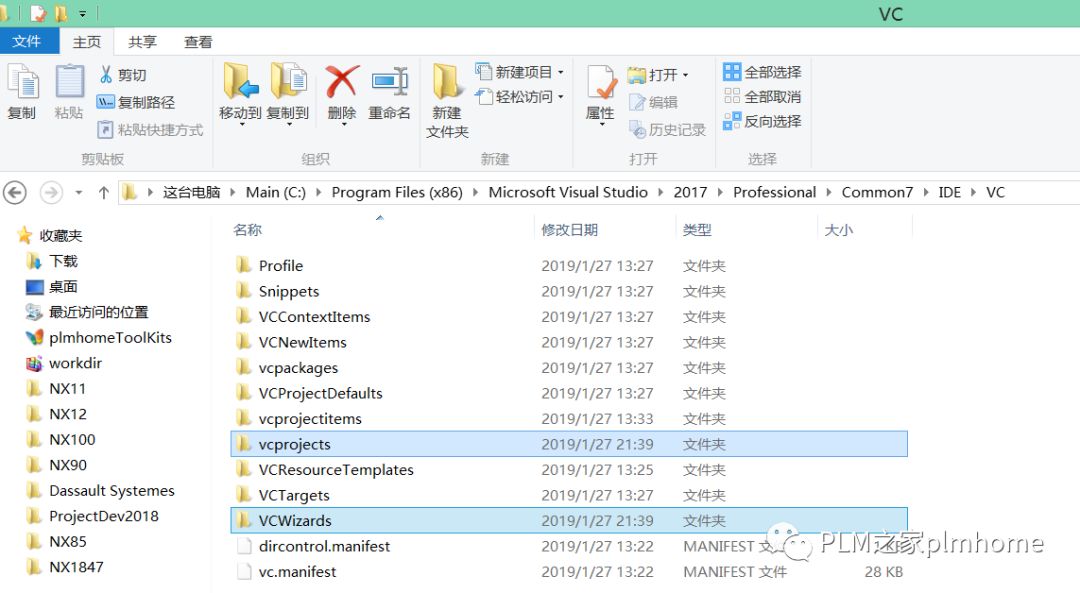Switch to Share (共享) tab
The image size is (1080, 593).
(143, 42)
